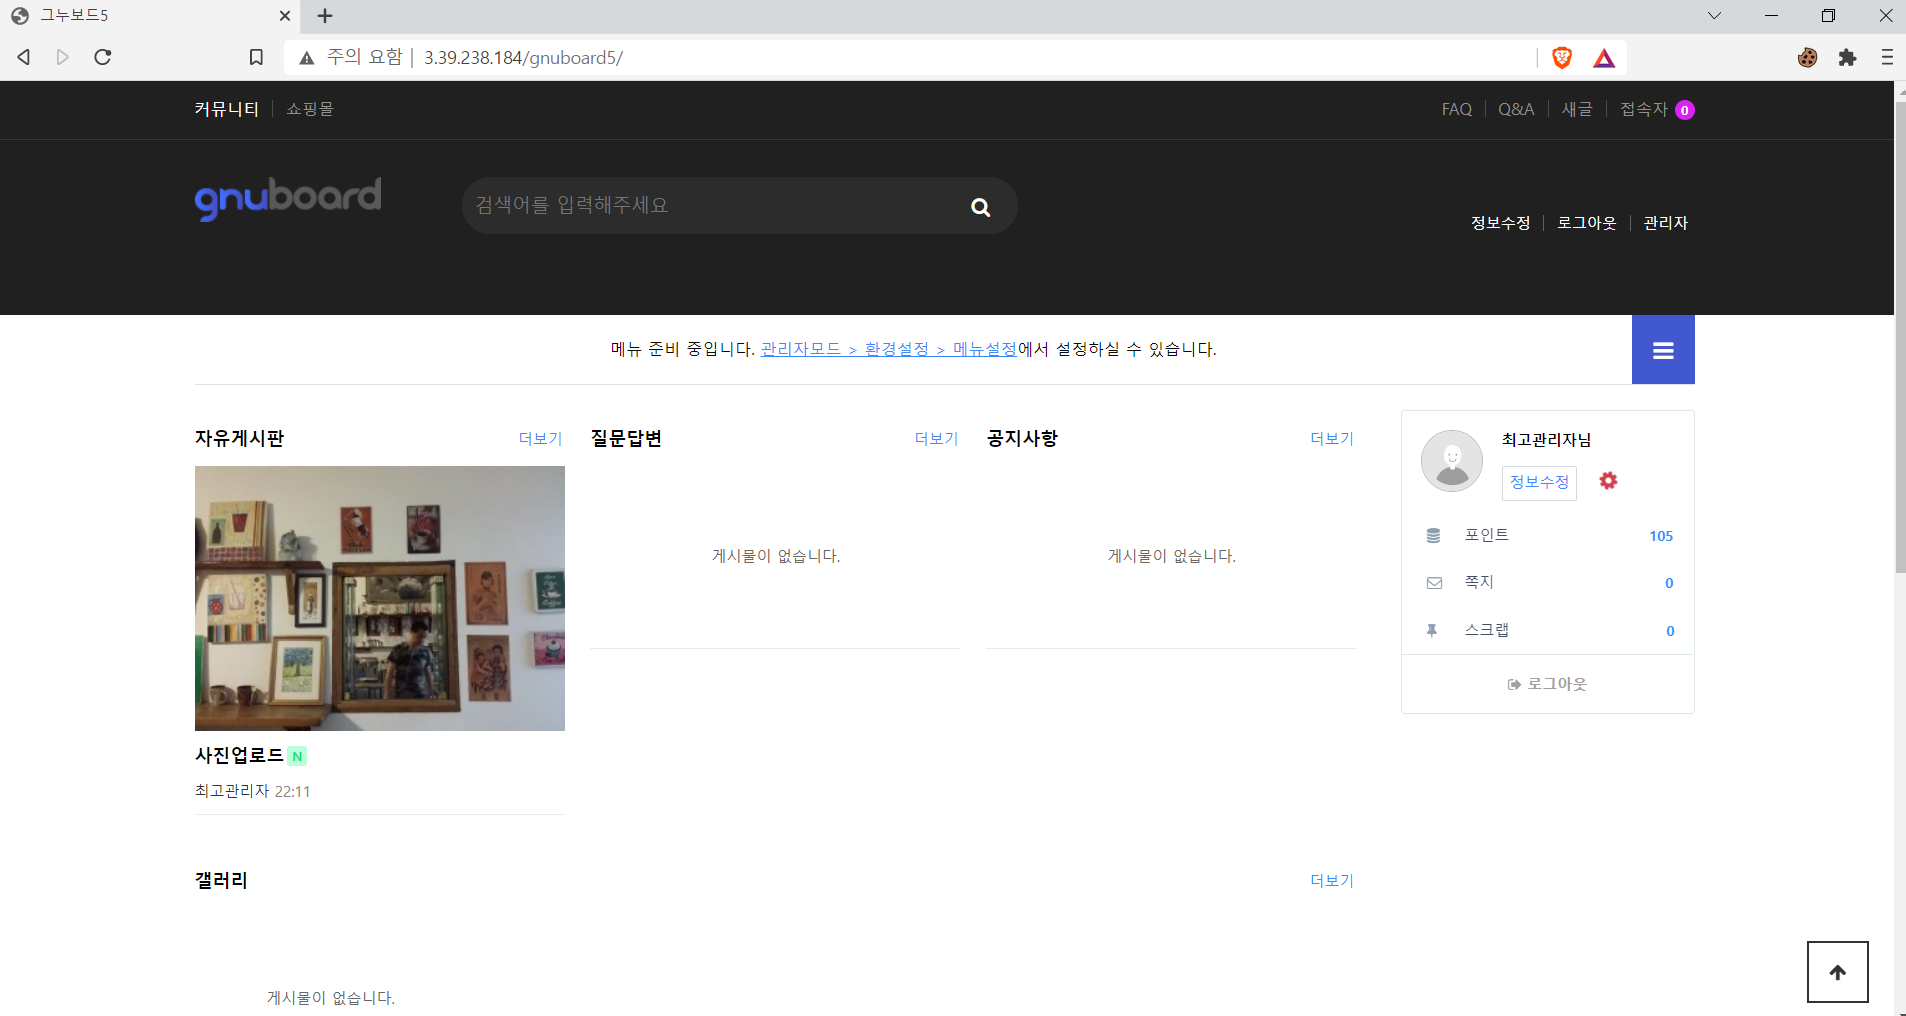Open the 접속자 menu link
Screen dimensions: 1906x1016
[1644, 109]
